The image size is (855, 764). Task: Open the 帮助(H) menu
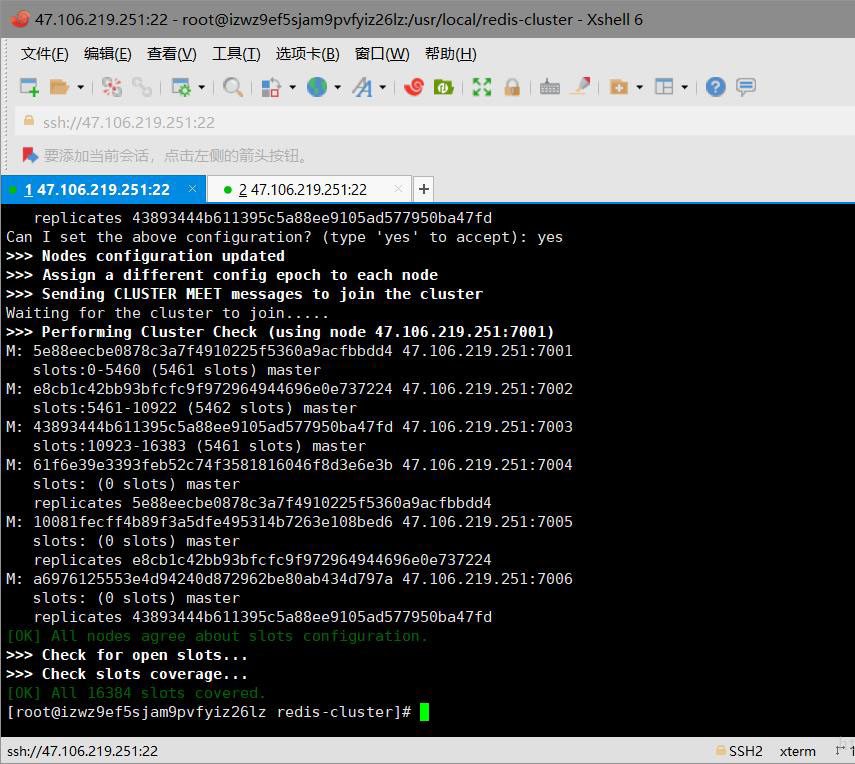pyautogui.click(x=451, y=54)
